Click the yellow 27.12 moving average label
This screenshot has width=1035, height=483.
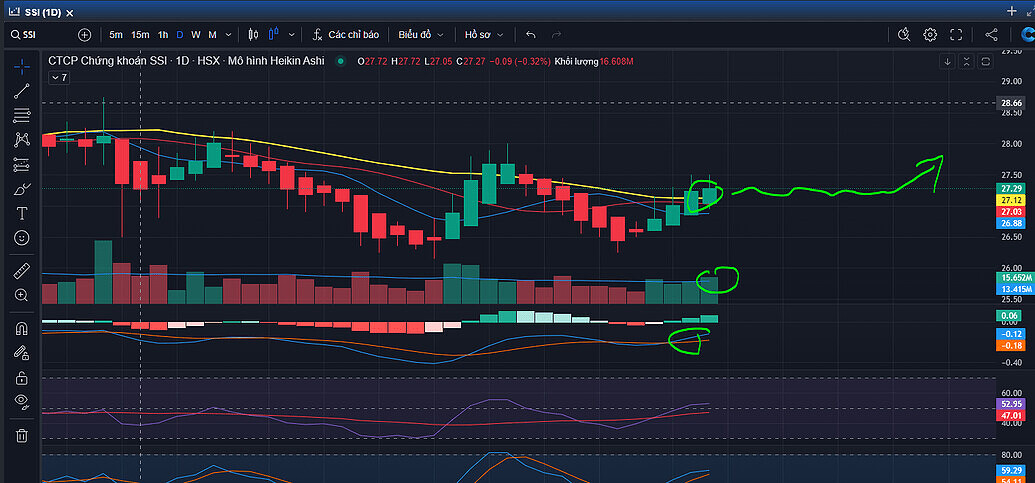click(x=1012, y=200)
